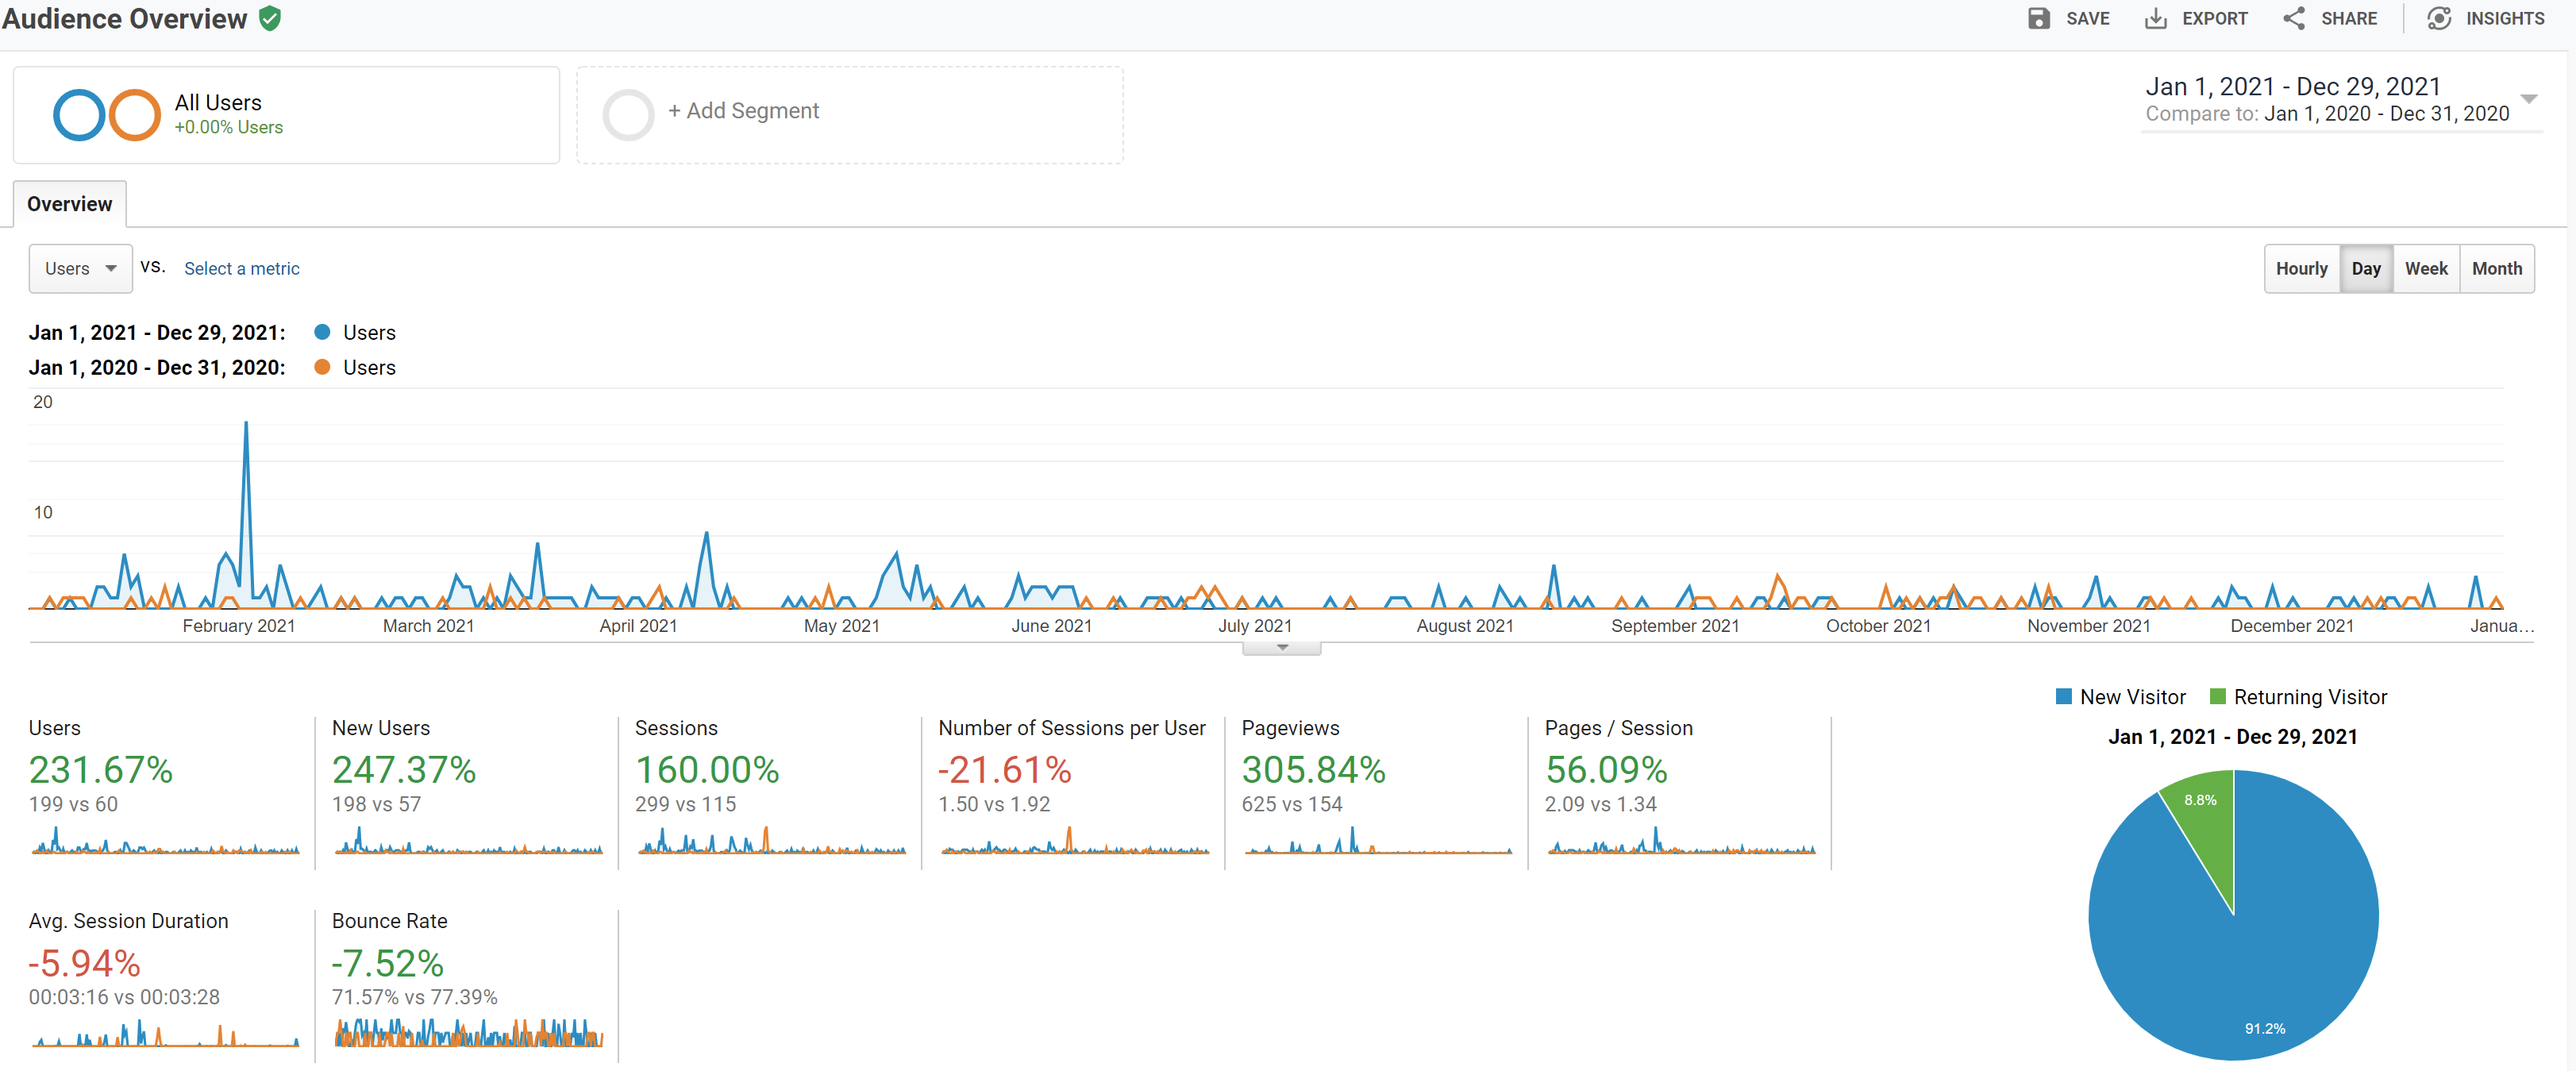The image size is (2576, 1071).
Task: Open Insights via its circular icon
Action: 2439,18
